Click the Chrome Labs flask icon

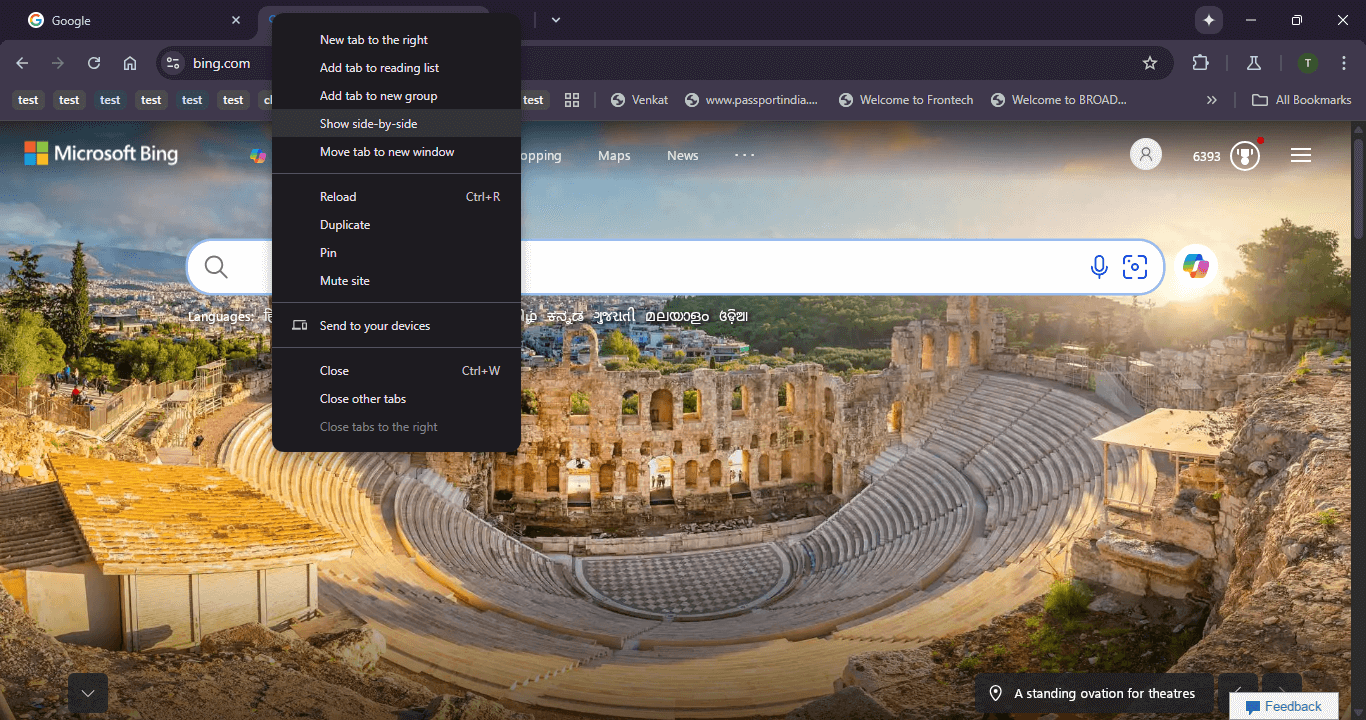point(1253,63)
